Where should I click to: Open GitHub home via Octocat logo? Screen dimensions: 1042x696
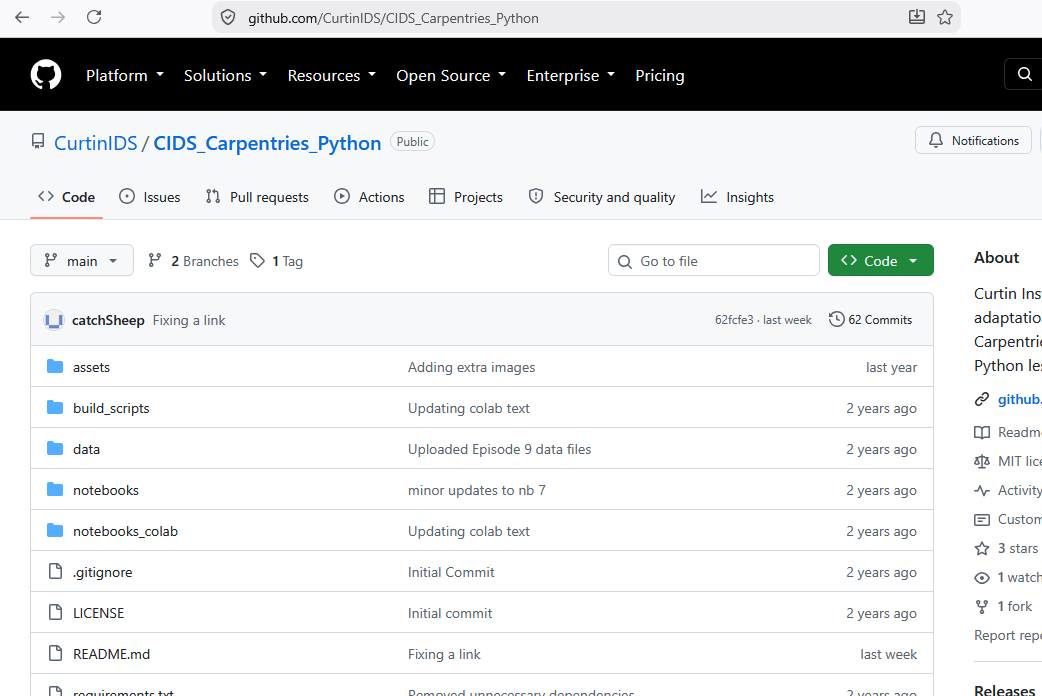point(46,74)
